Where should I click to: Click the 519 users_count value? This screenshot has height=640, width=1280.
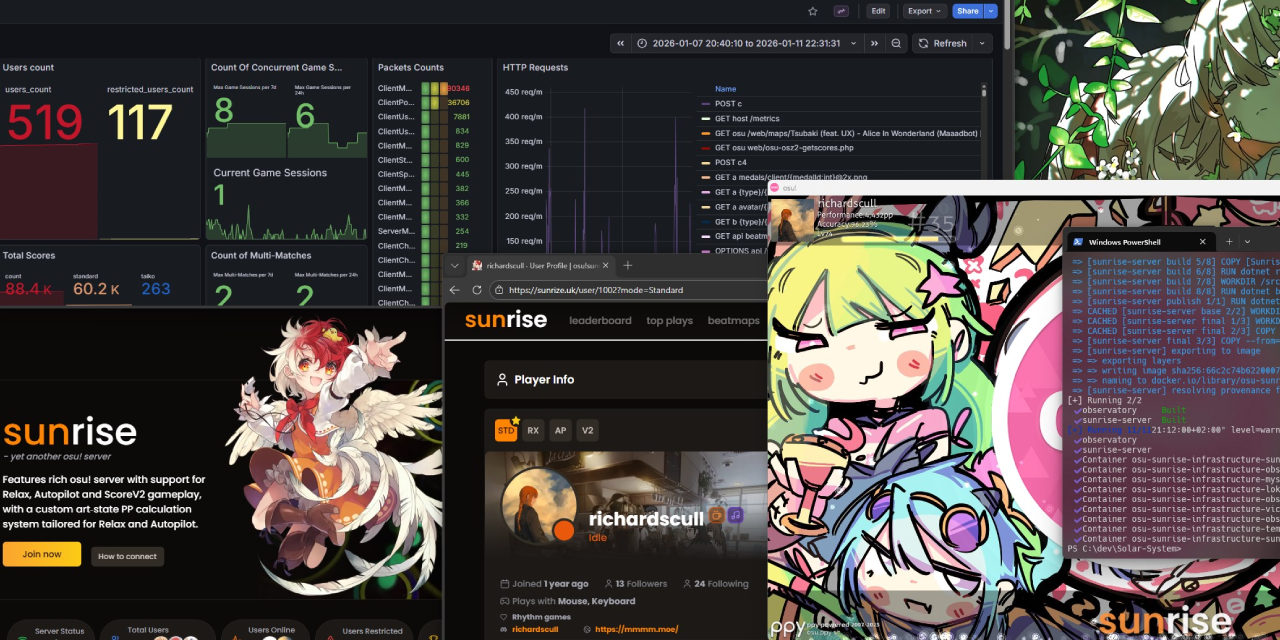tap(45, 122)
